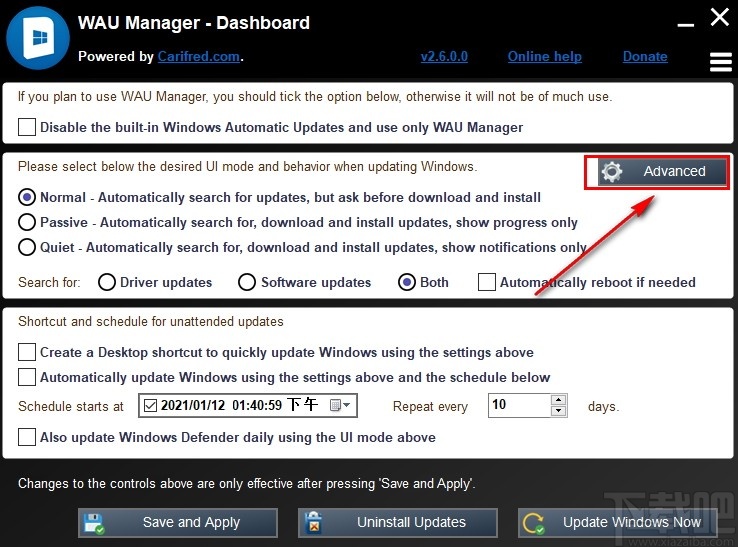Tick Disable built-in Windows Automatic Updates checkbox
The width and height of the screenshot is (738, 547).
[x=27, y=127]
